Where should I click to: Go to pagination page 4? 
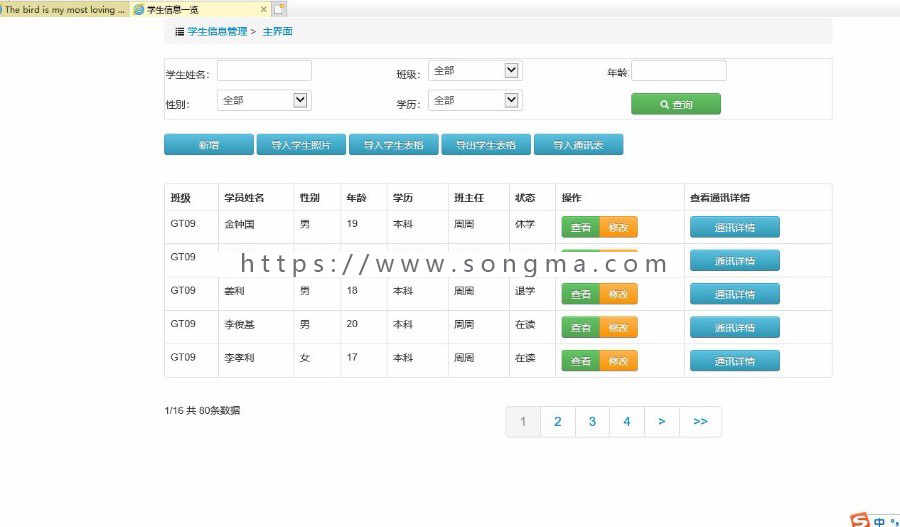coord(627,421)
